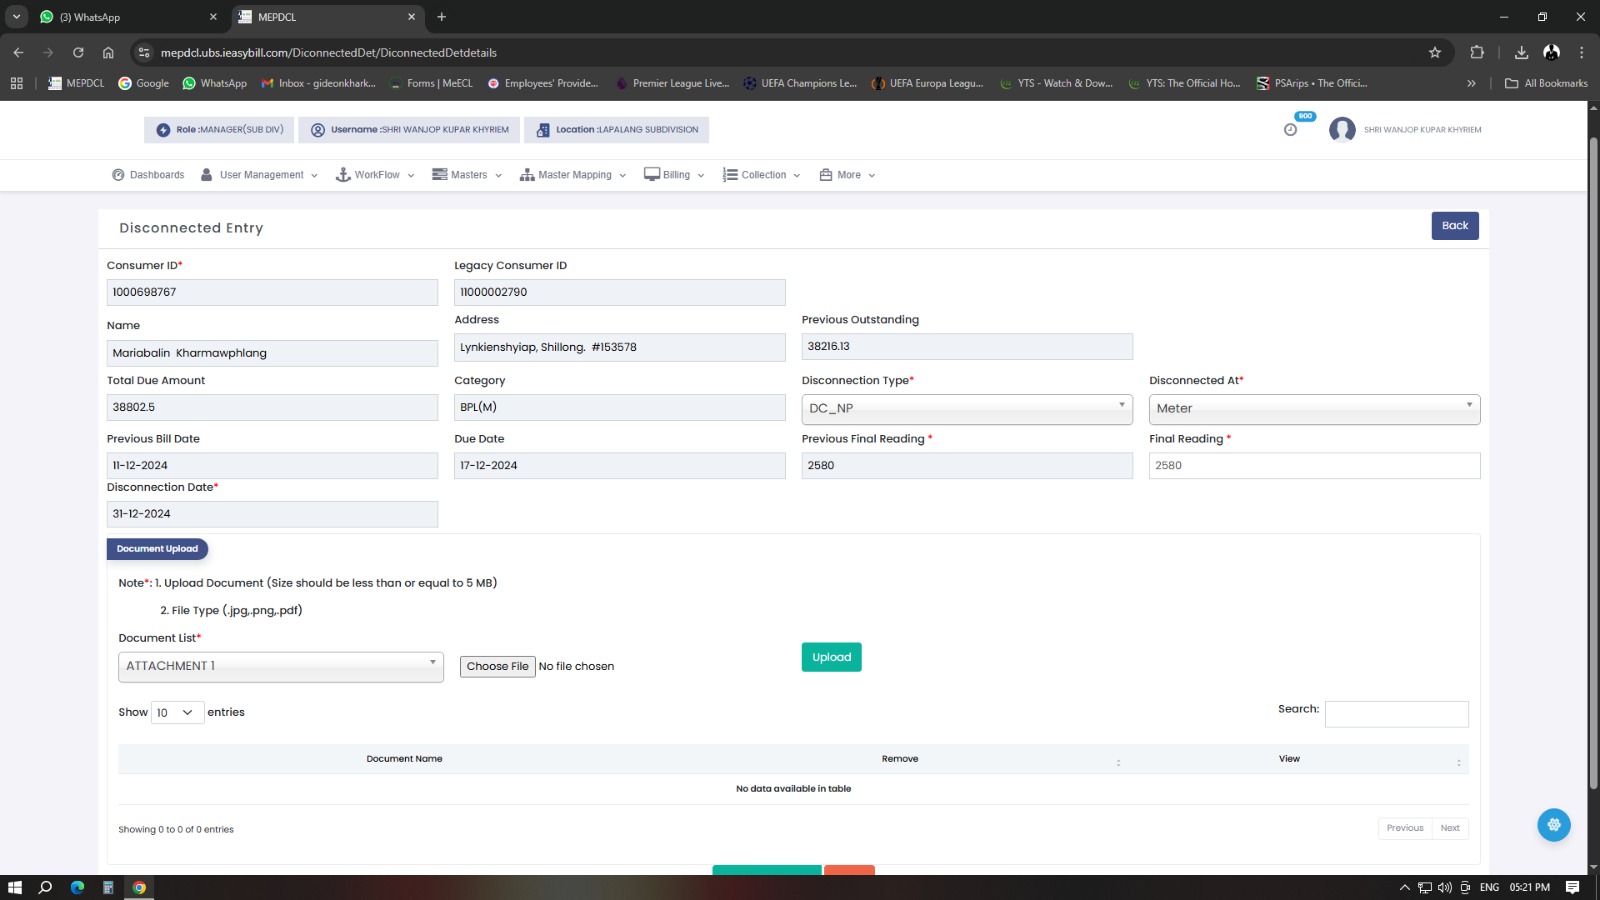Change the Show entries count dropdown
The height and width of the screenshot is (900, 1600).
coord(177,713)
